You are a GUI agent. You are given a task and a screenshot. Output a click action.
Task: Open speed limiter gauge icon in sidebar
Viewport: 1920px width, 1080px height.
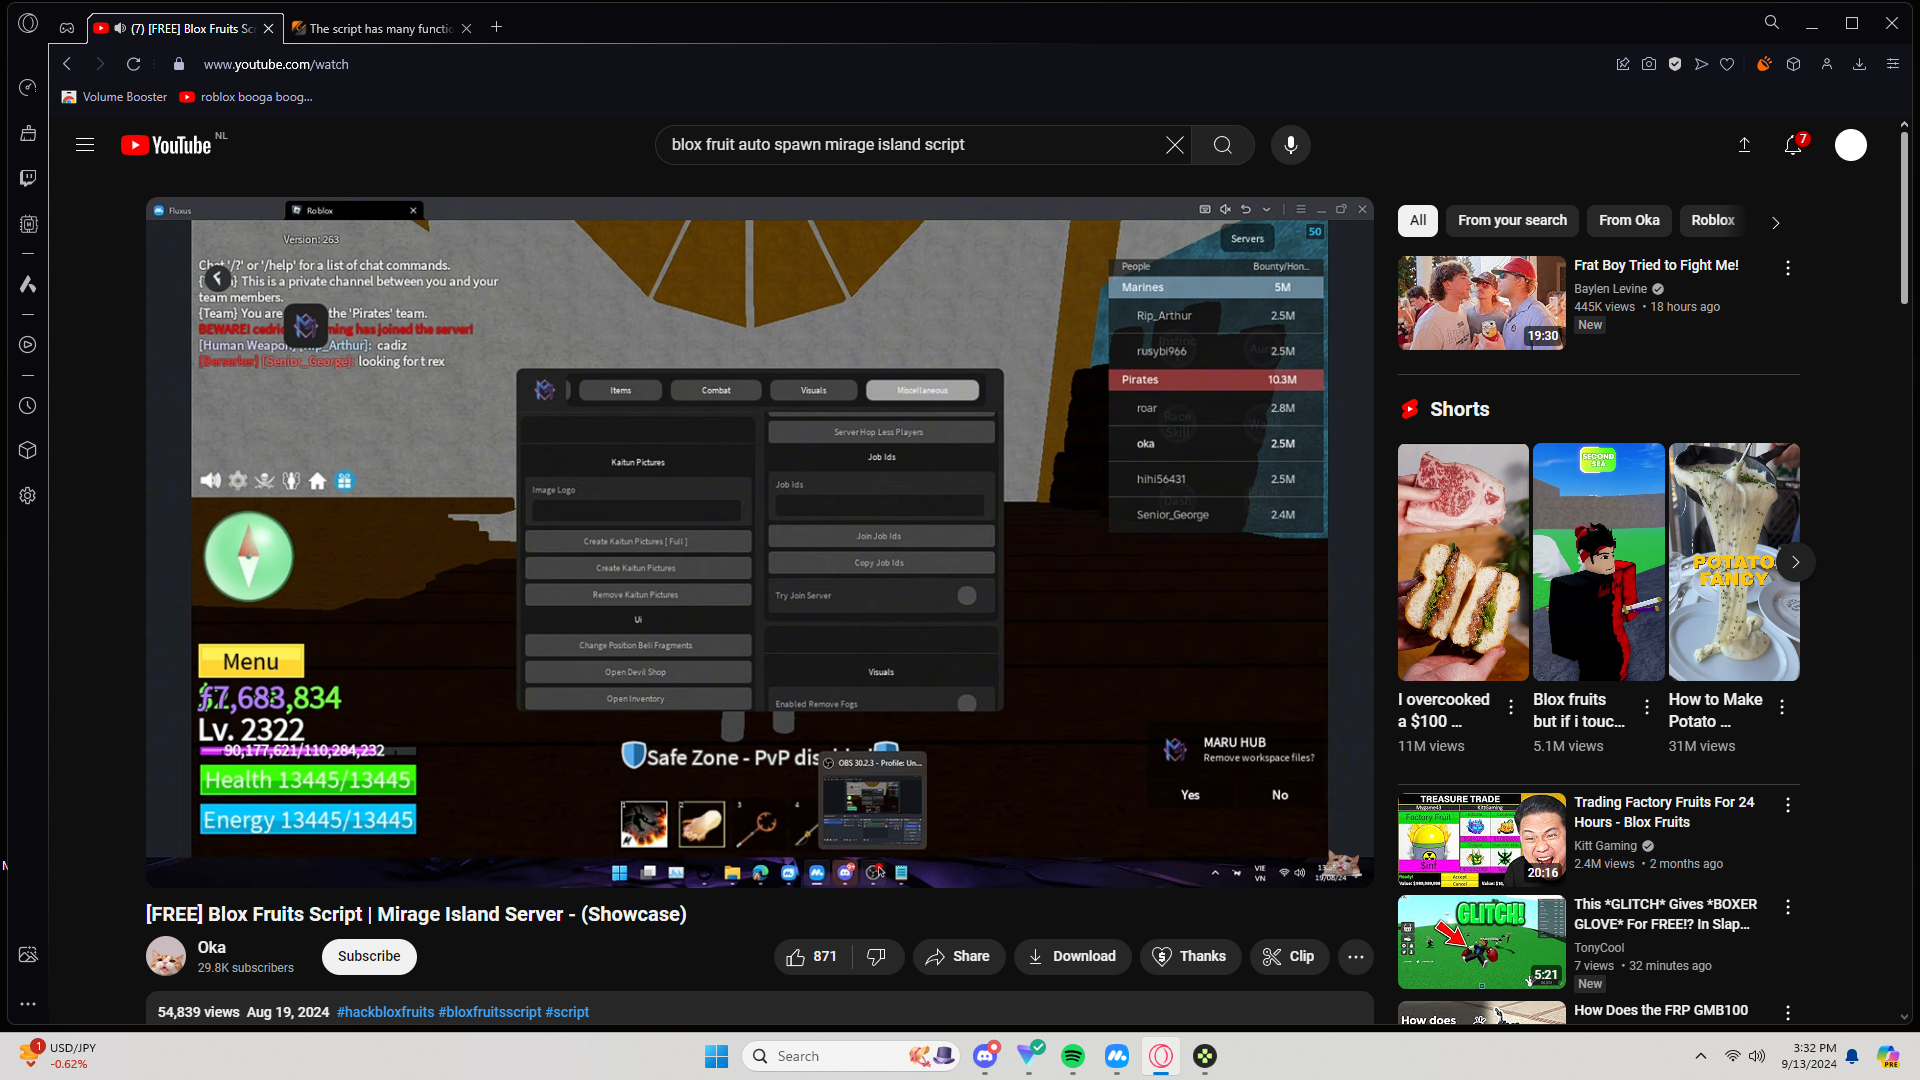[28, 88]
